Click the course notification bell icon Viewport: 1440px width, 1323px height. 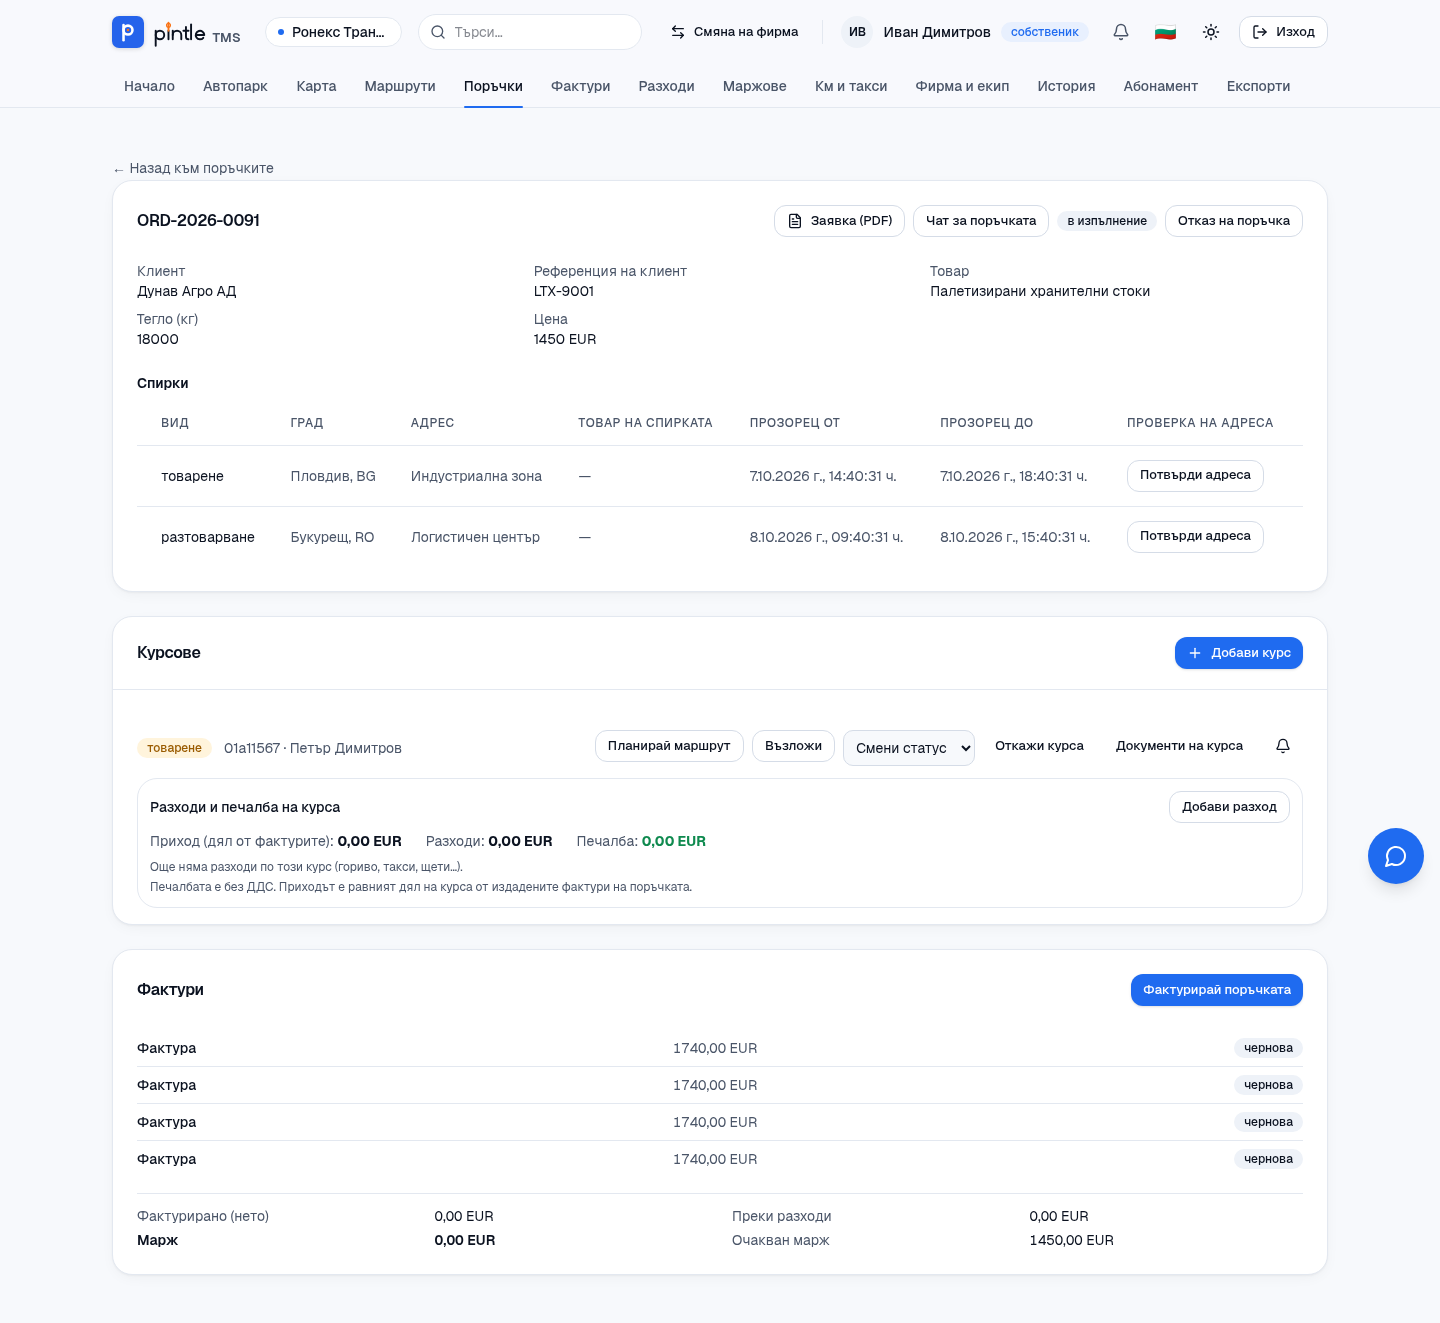[x=1283, y=746]
